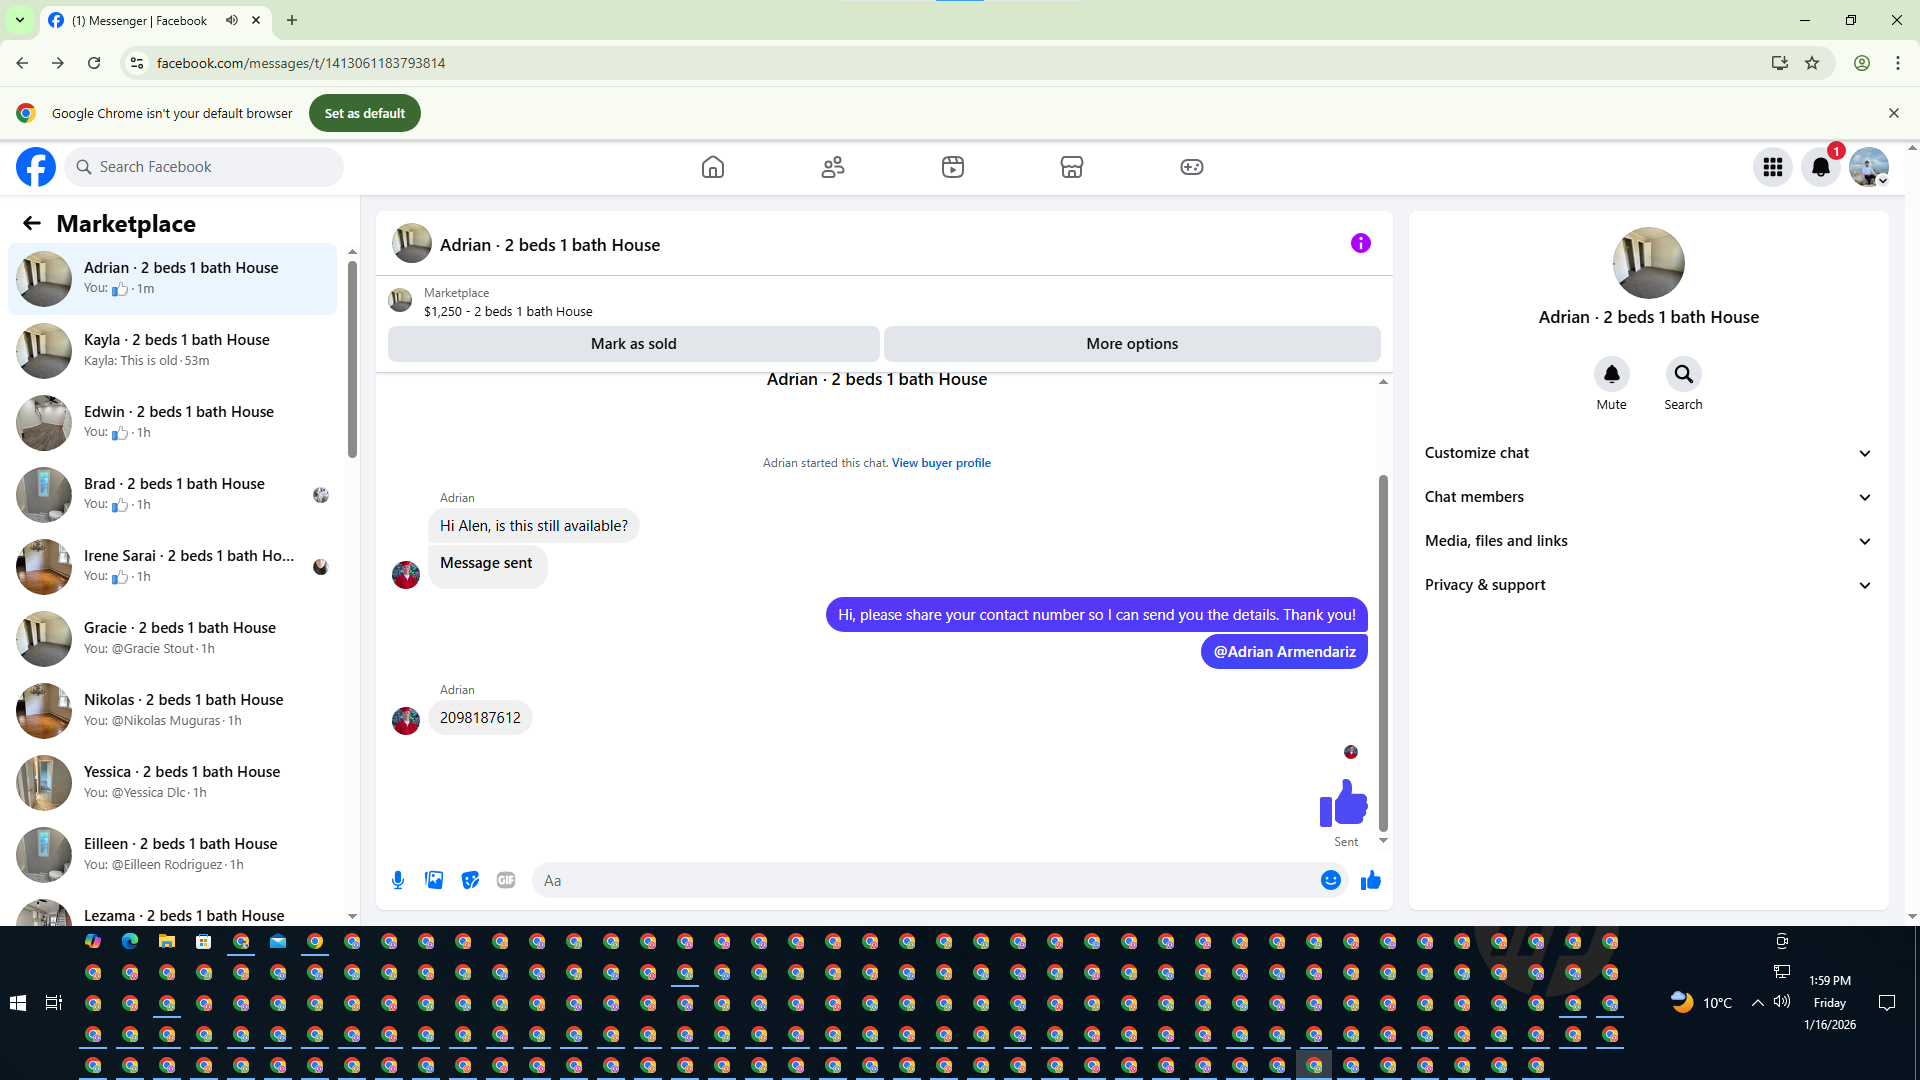This screenshot has width=1920, height=1080.
Task: Send a thumbs-up like from composer
Action: click(1370, 880)
